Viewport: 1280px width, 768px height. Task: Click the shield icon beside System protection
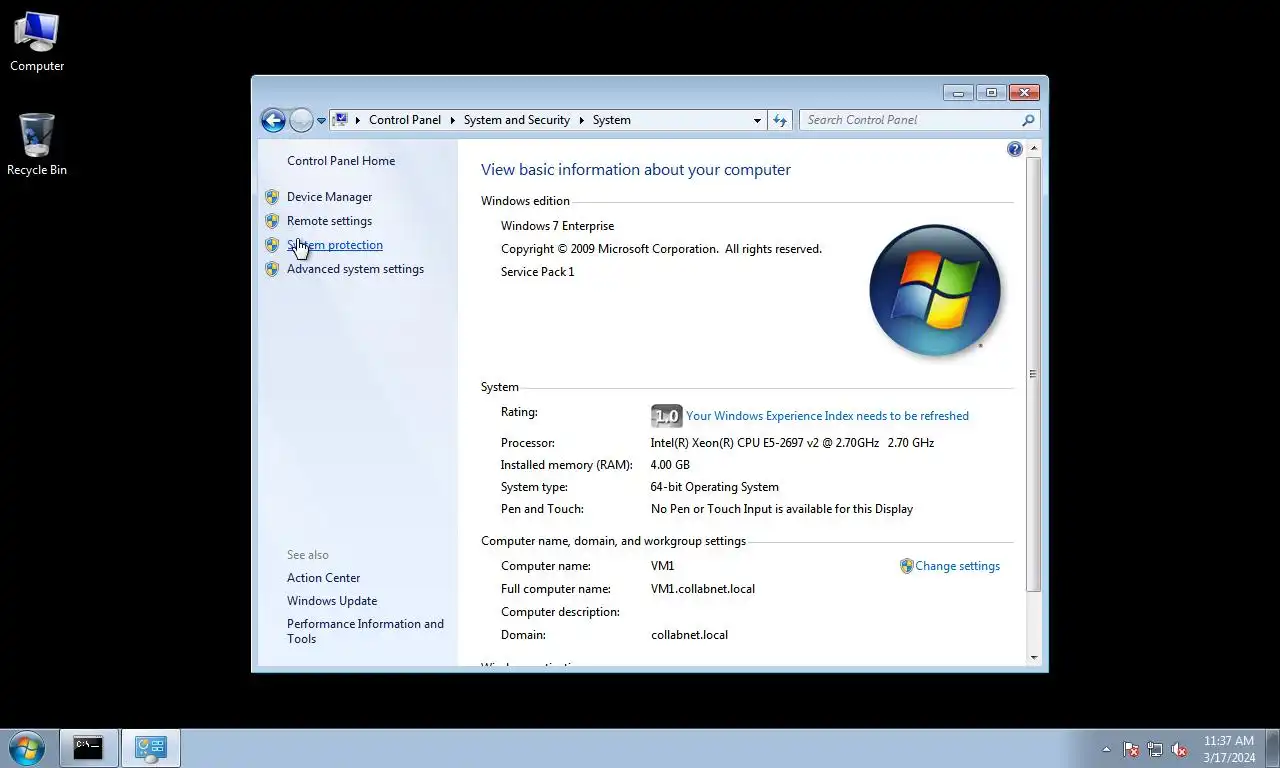pos(272,245)
